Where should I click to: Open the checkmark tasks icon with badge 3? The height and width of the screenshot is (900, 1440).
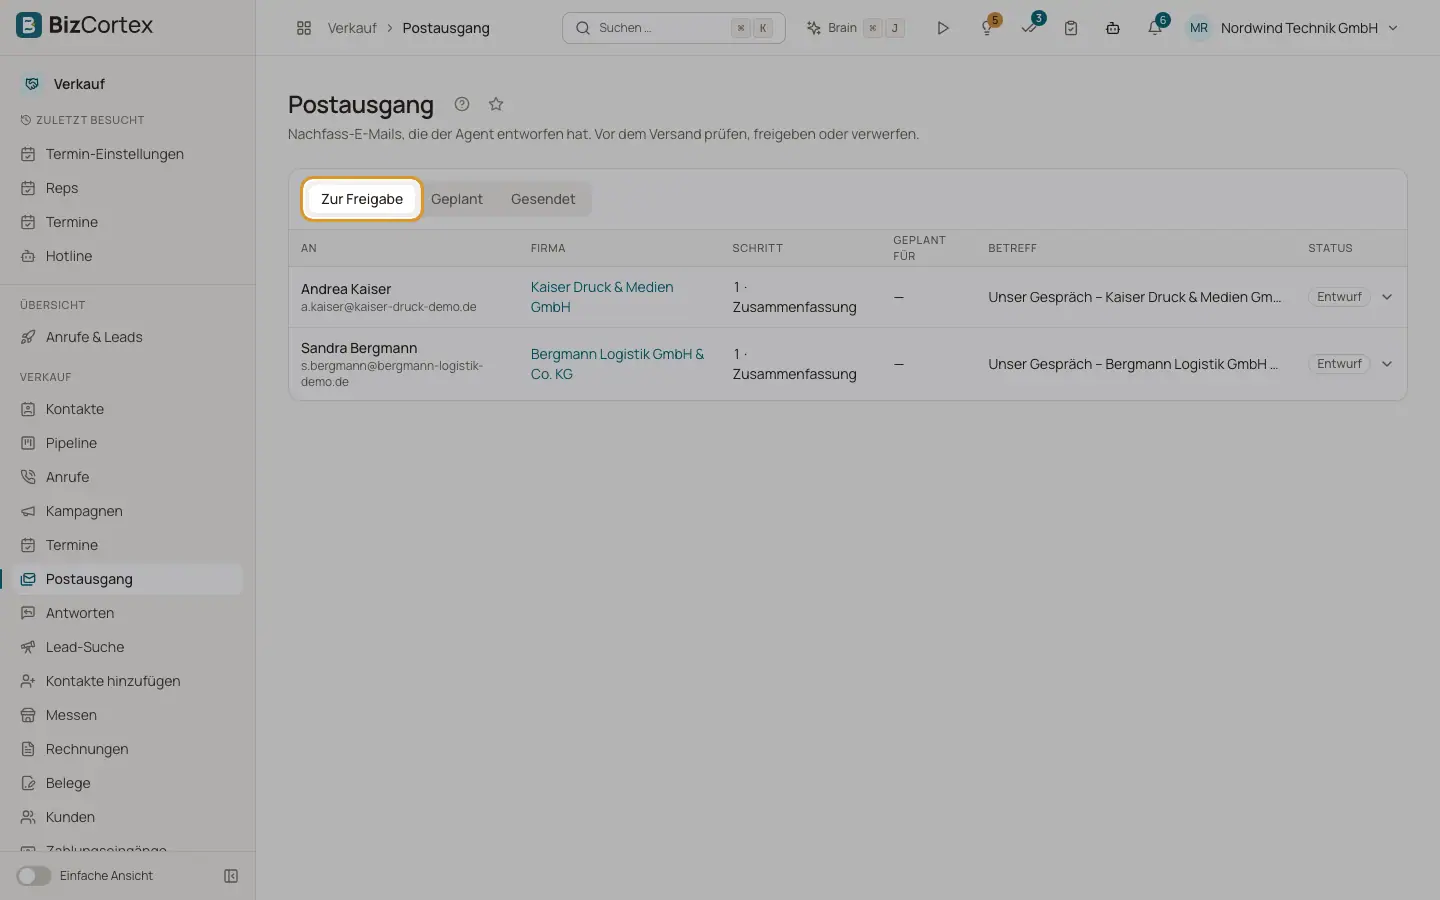[x=1029, y=28]
